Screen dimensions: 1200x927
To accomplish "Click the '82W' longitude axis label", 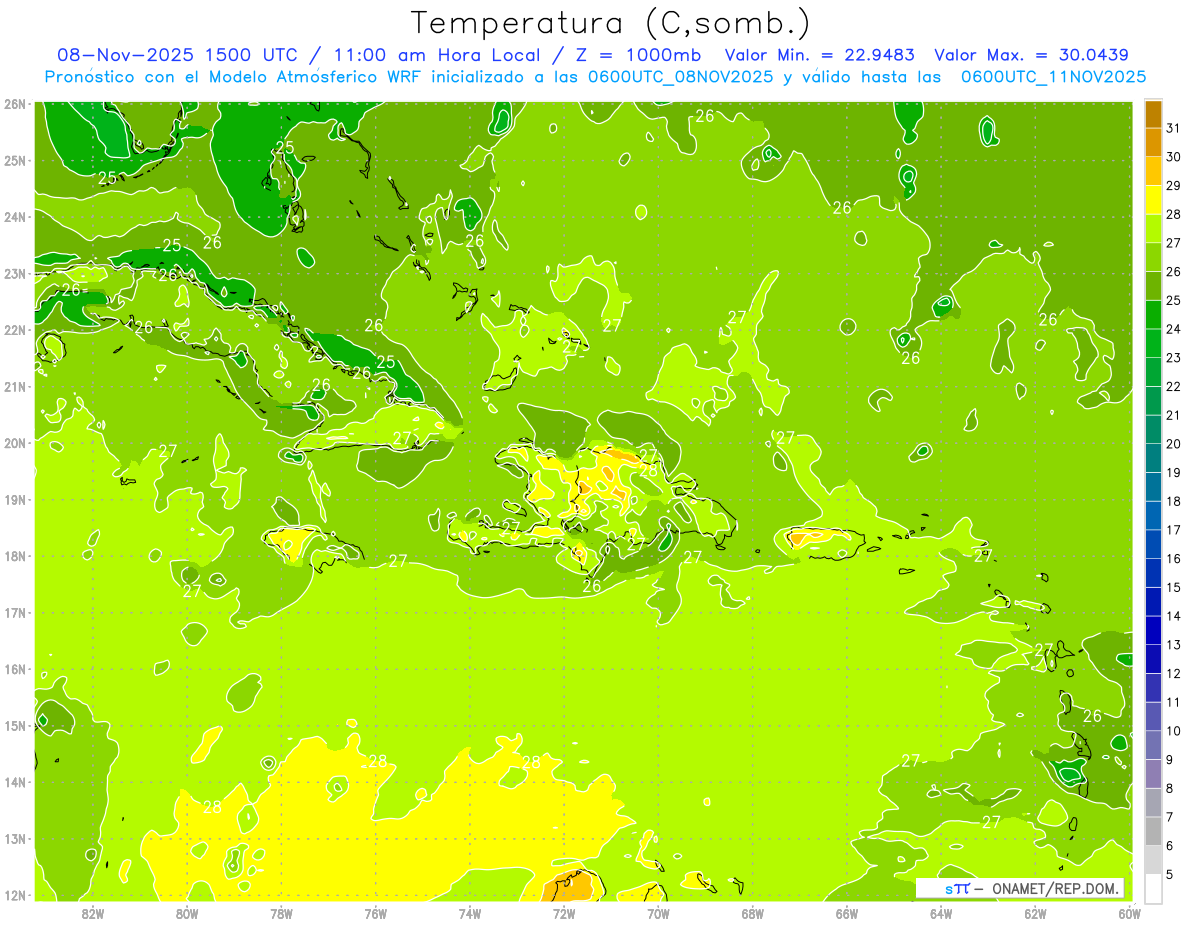I will (x=92, y=913).
